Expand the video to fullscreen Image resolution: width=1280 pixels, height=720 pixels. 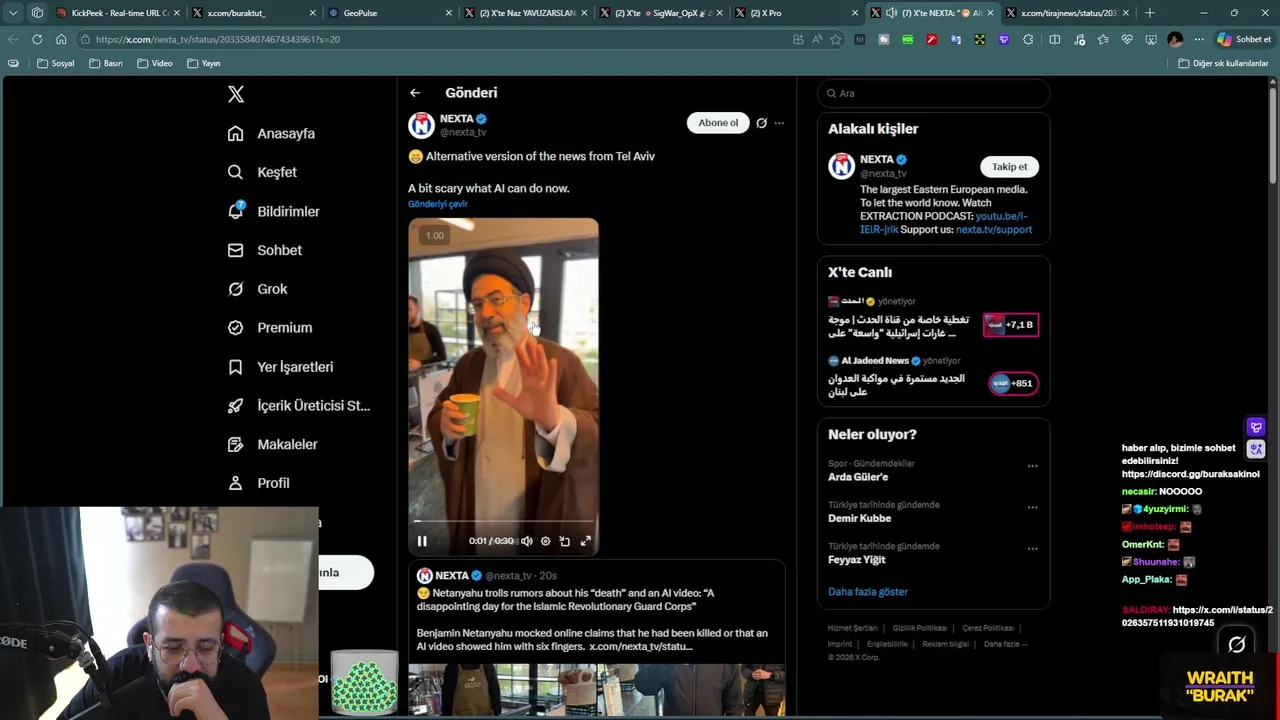(586, 541)
